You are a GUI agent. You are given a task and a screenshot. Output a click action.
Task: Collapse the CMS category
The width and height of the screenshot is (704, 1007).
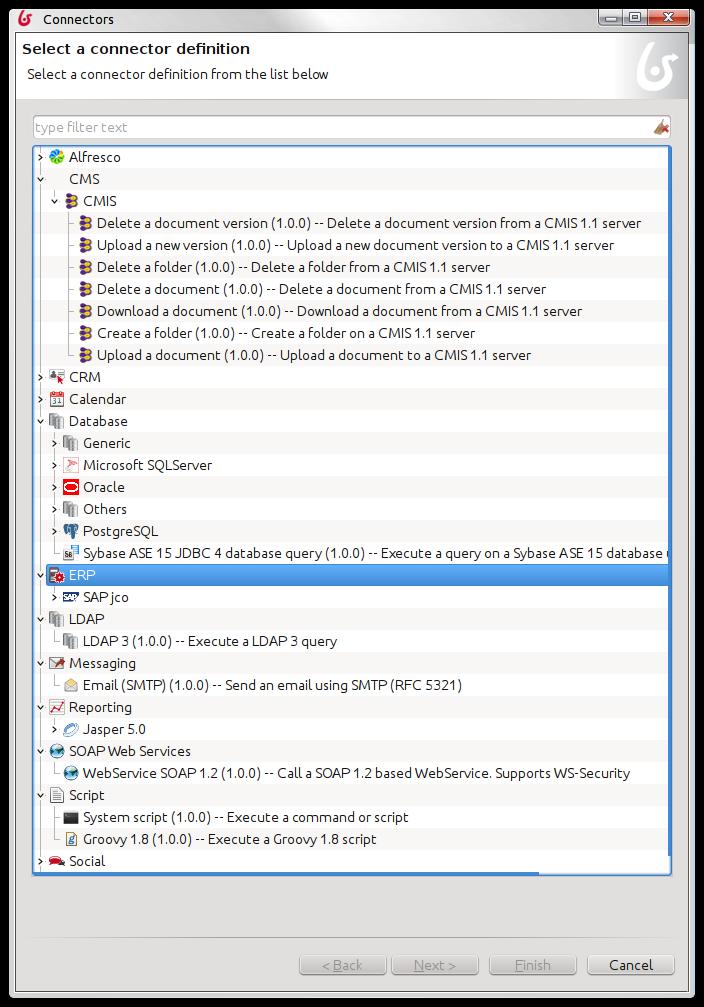coord(40,179)
